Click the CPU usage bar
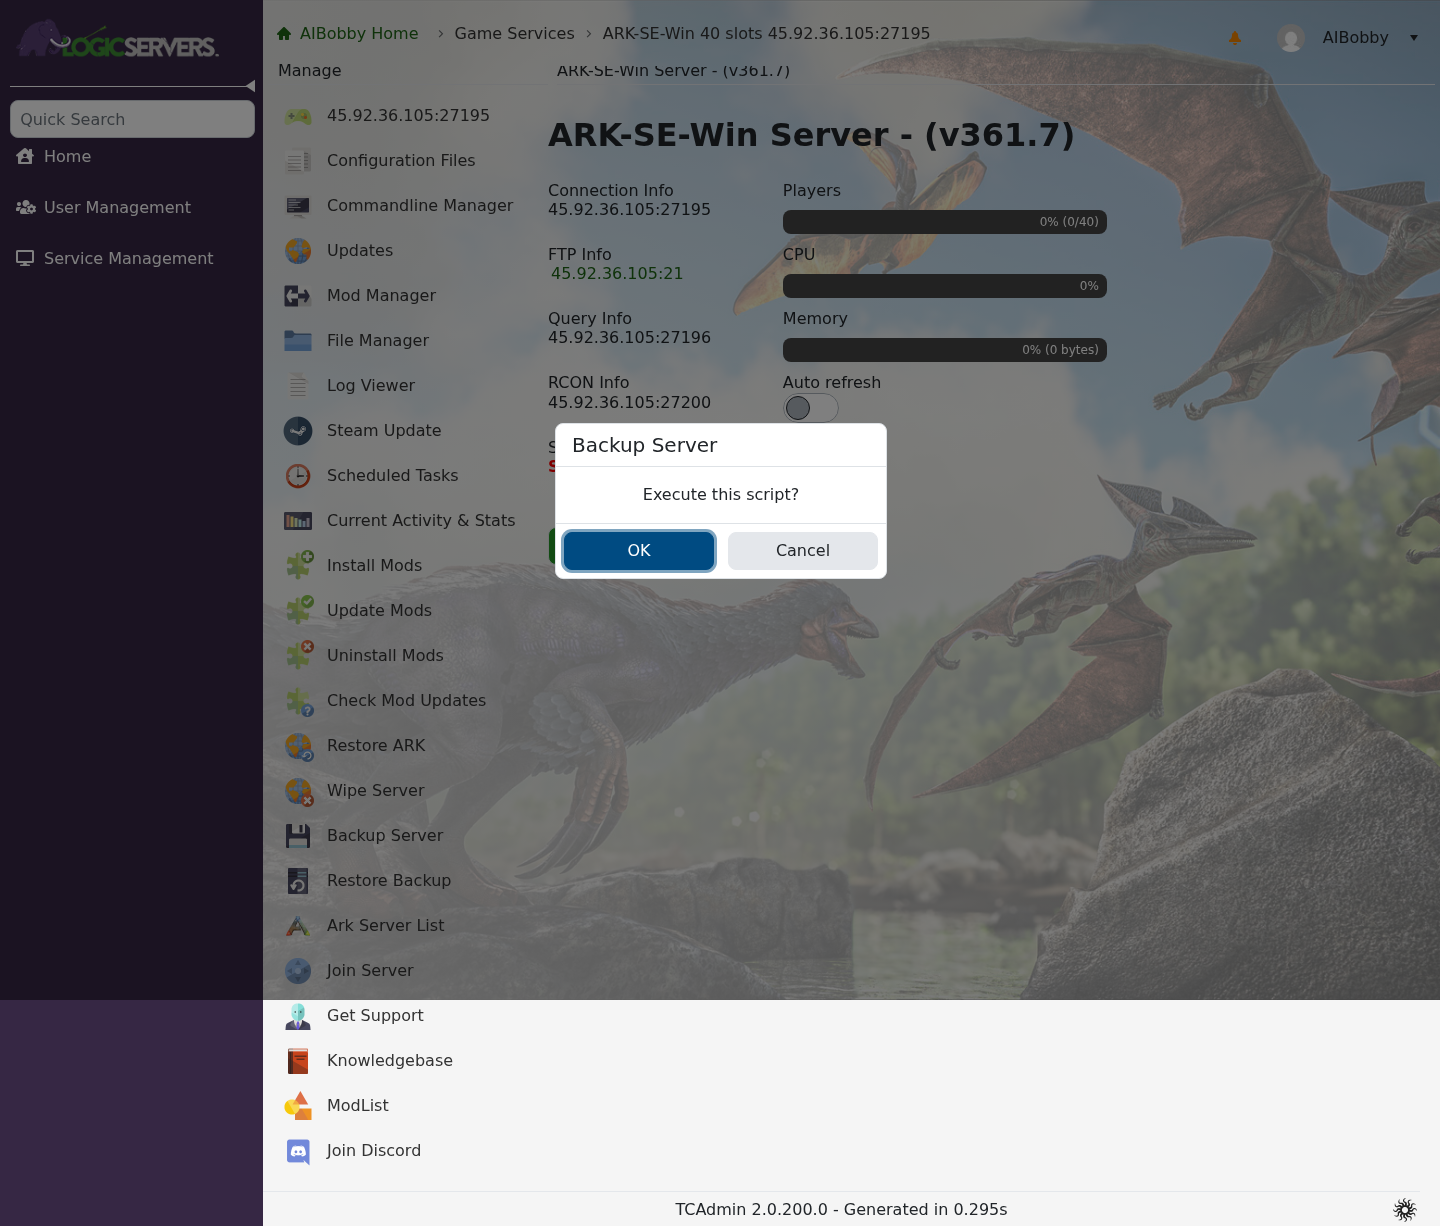The height and width of the screenshot is (1226, 1440). coord(945,286)
